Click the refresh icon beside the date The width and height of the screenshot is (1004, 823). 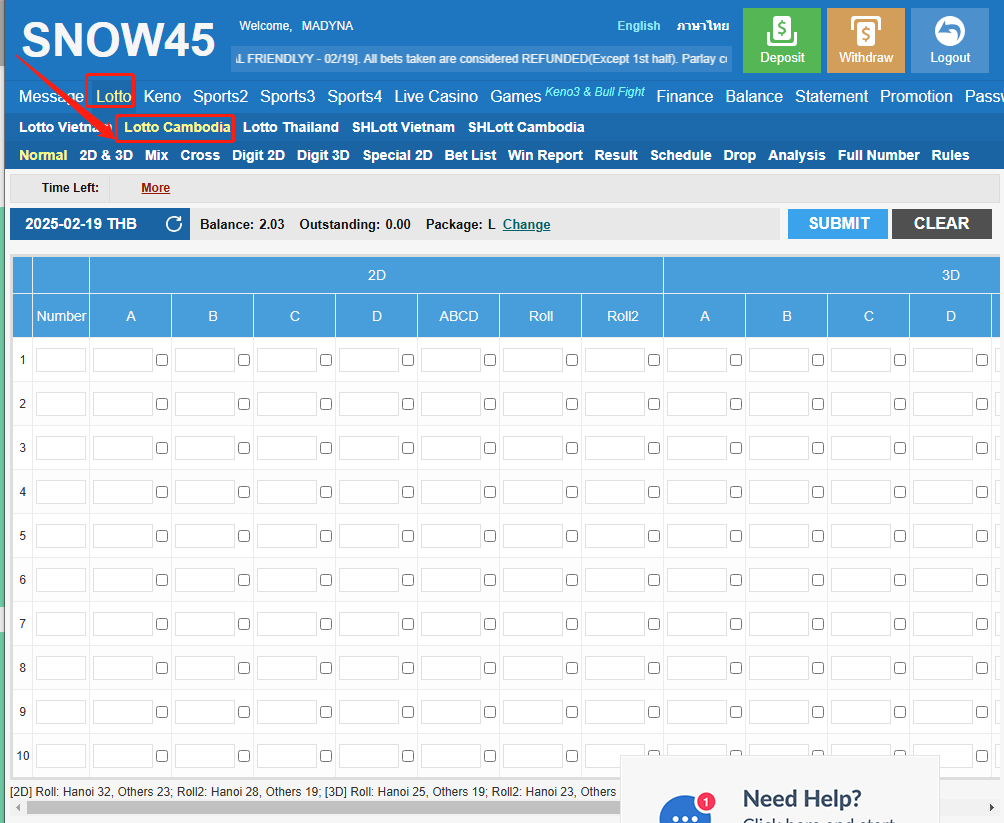pyautogui.click(x=174, y=224)
